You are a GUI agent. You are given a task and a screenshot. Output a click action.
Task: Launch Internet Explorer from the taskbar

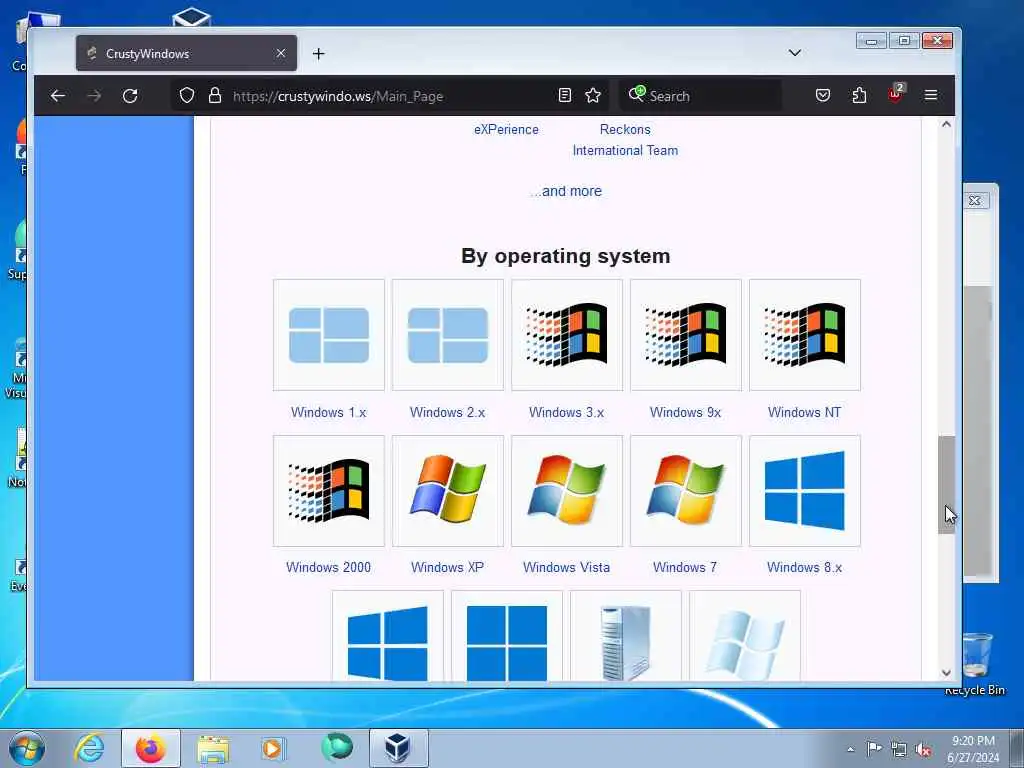89,748
